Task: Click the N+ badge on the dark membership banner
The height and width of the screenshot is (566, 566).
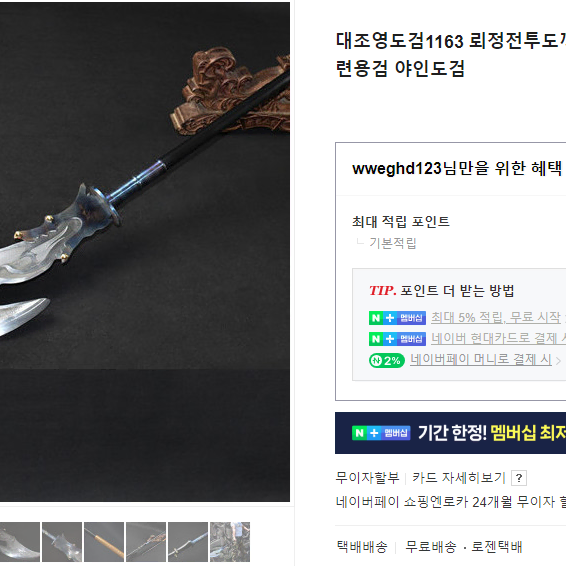Action: pyautogui.click(x=381, y=433)
